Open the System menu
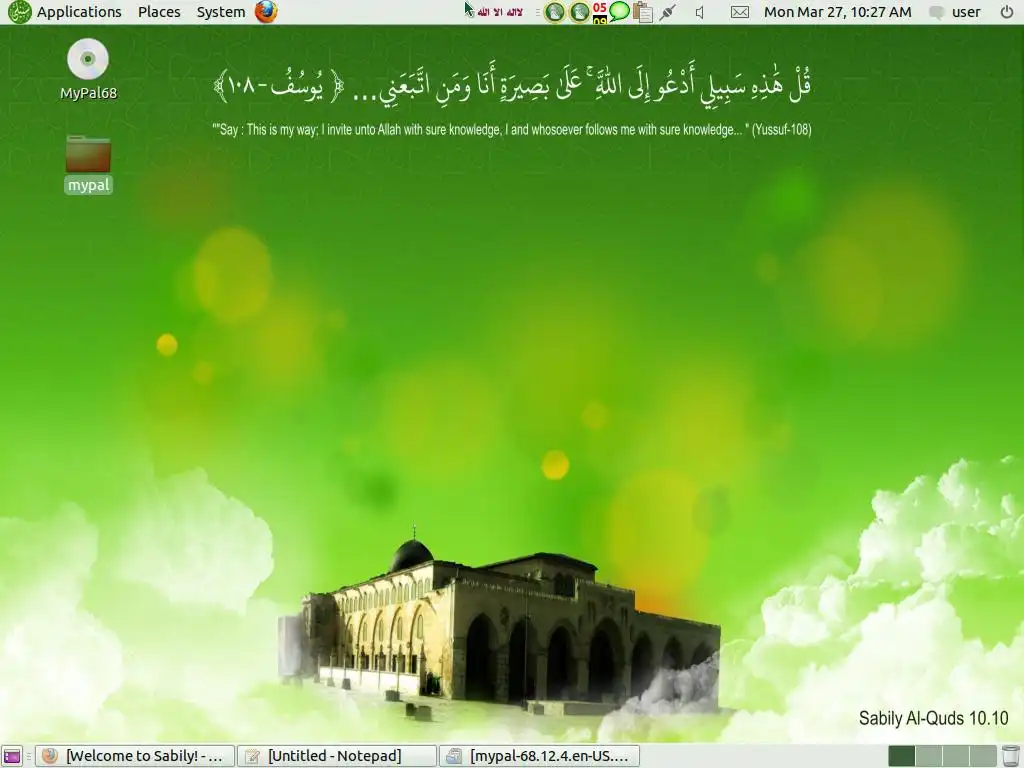Viewport: 1024px width, 768px height. (x=221, y=12)
